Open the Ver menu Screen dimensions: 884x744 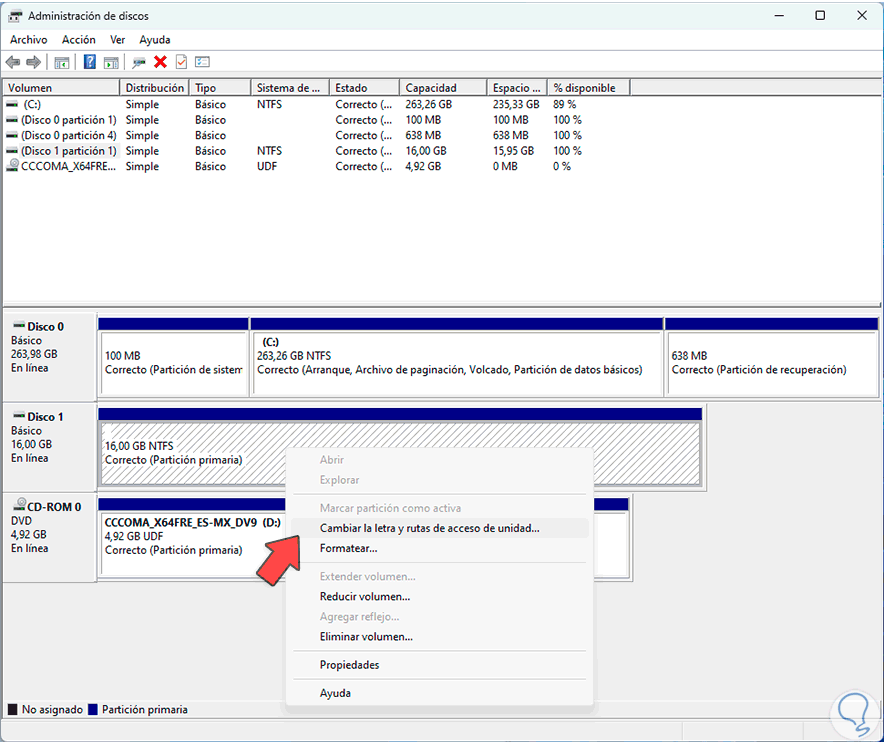[x=117, y=39]
